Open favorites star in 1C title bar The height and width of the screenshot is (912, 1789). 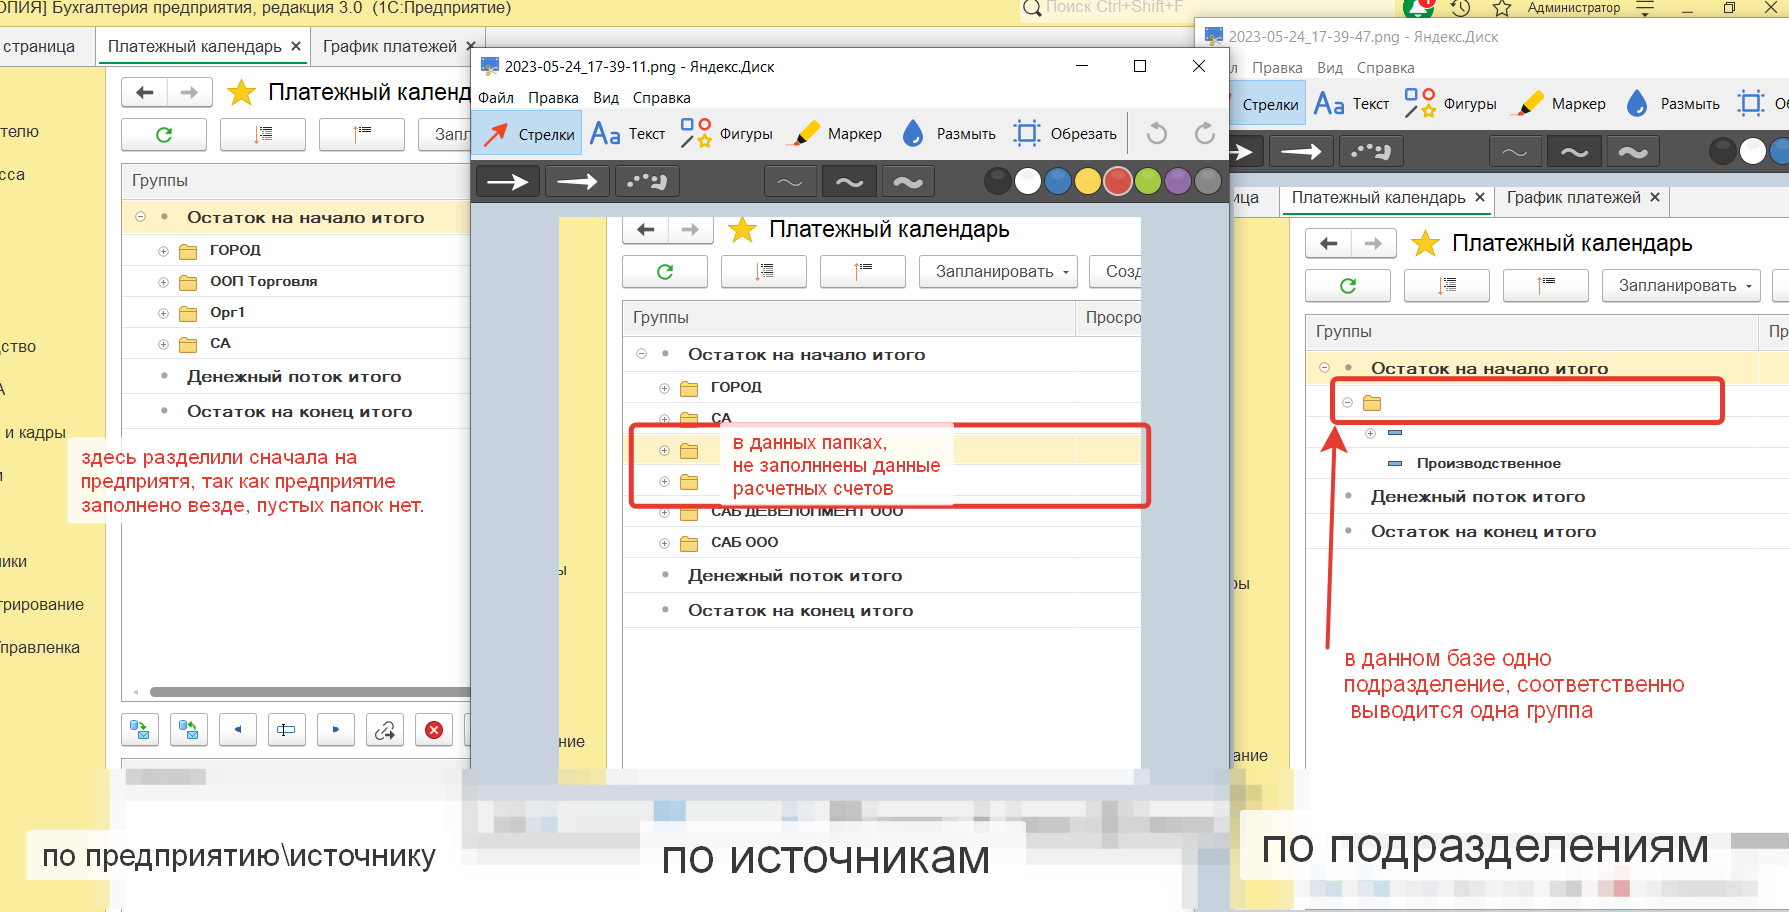(x=1502, y=8)
